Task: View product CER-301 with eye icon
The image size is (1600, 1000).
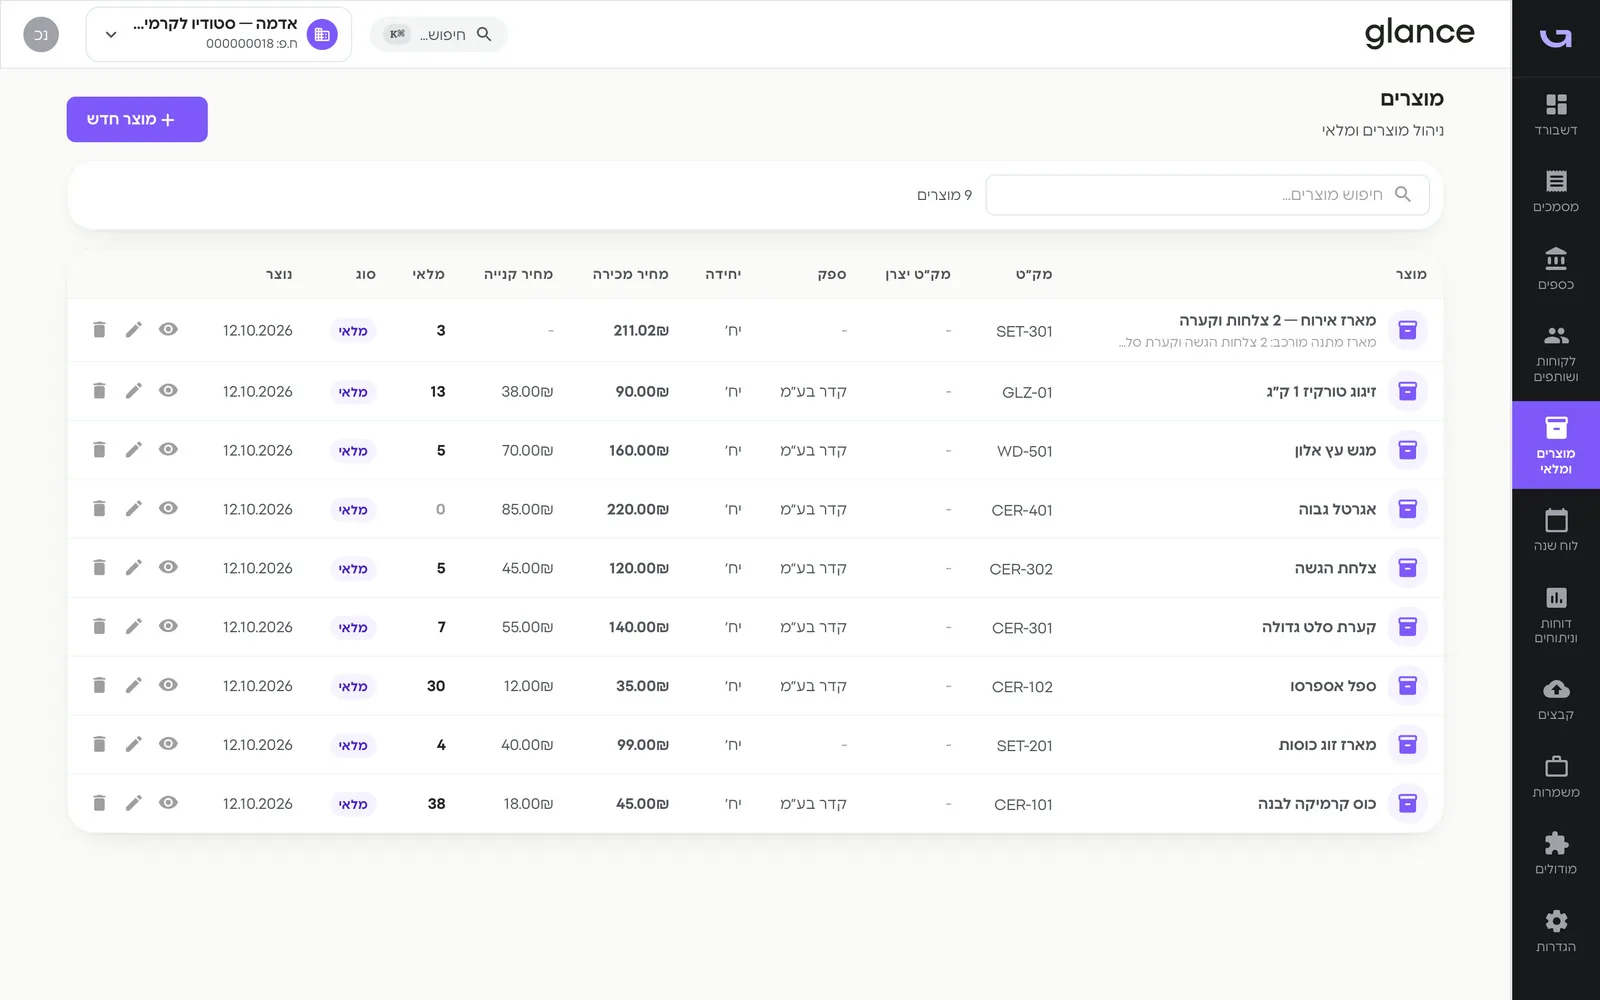Action: 168,626
